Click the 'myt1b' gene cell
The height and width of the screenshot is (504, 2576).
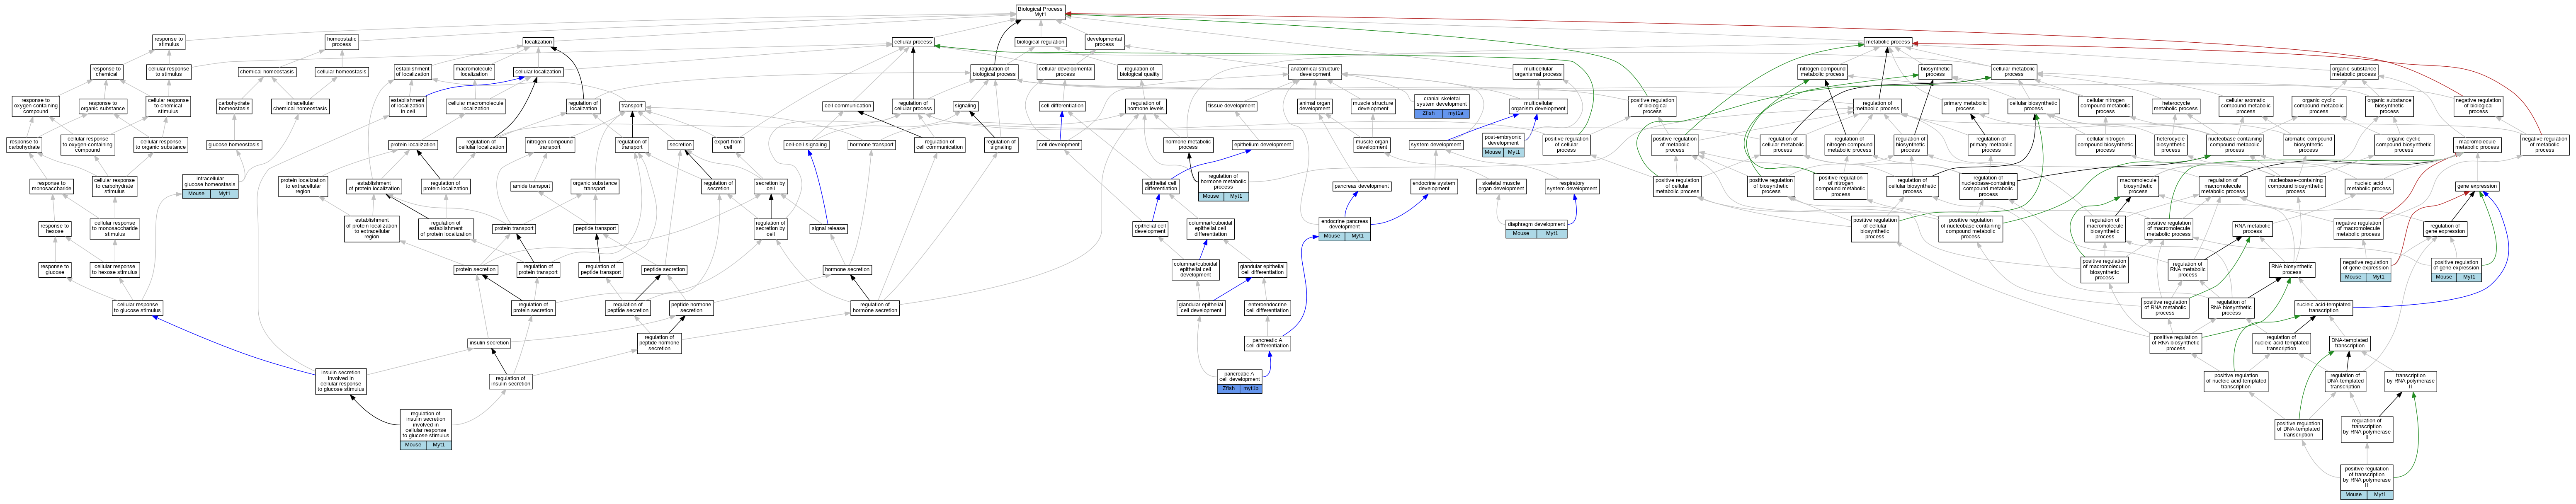pos(1251,389)
